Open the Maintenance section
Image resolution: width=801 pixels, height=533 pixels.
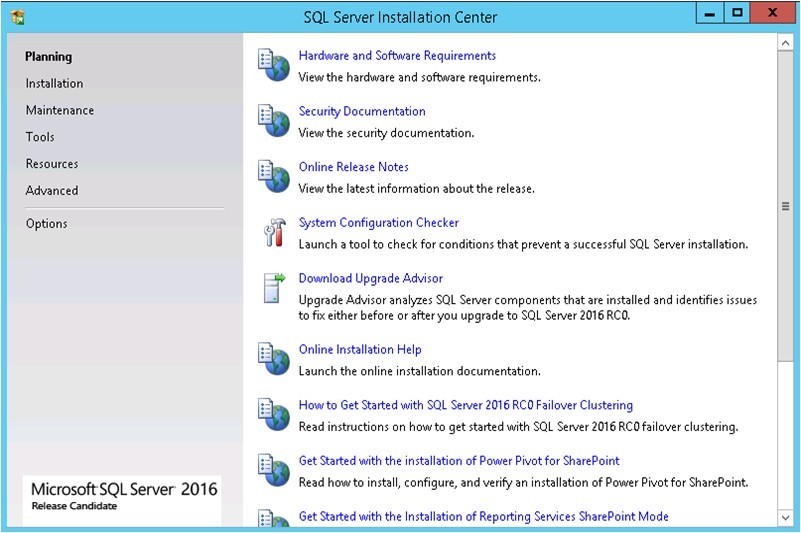coord(60,110)
